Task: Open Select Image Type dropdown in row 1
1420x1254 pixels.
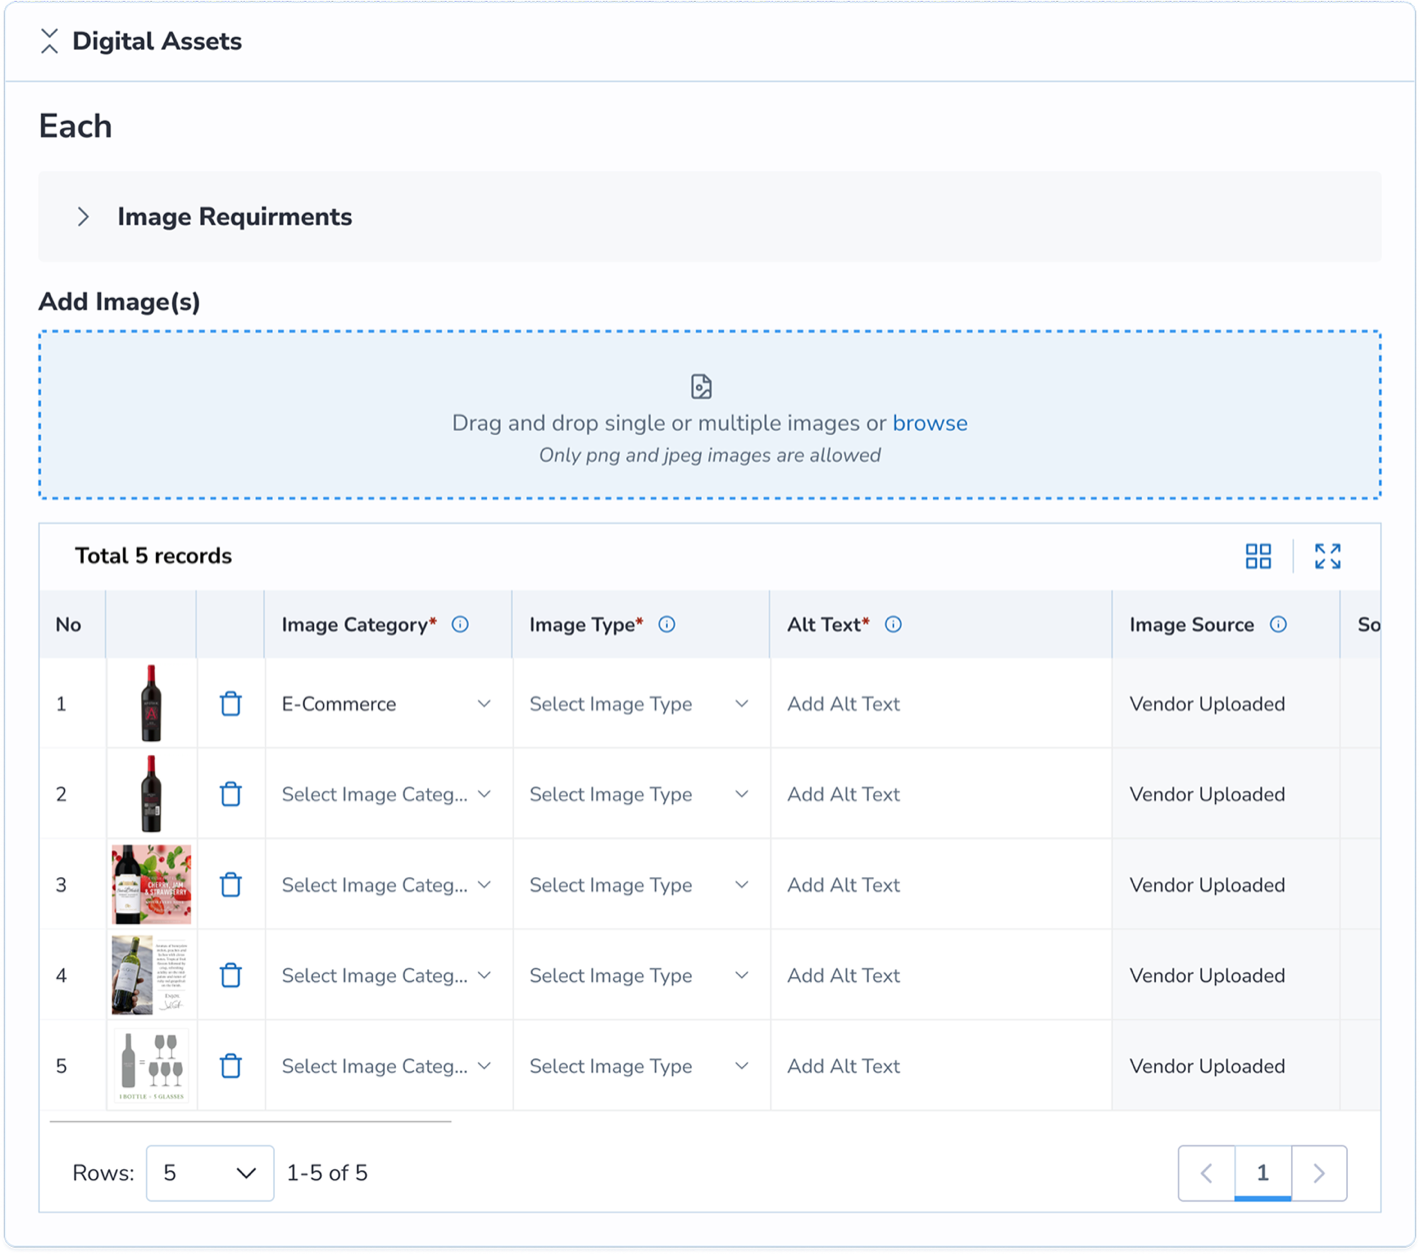Action: 640,704
